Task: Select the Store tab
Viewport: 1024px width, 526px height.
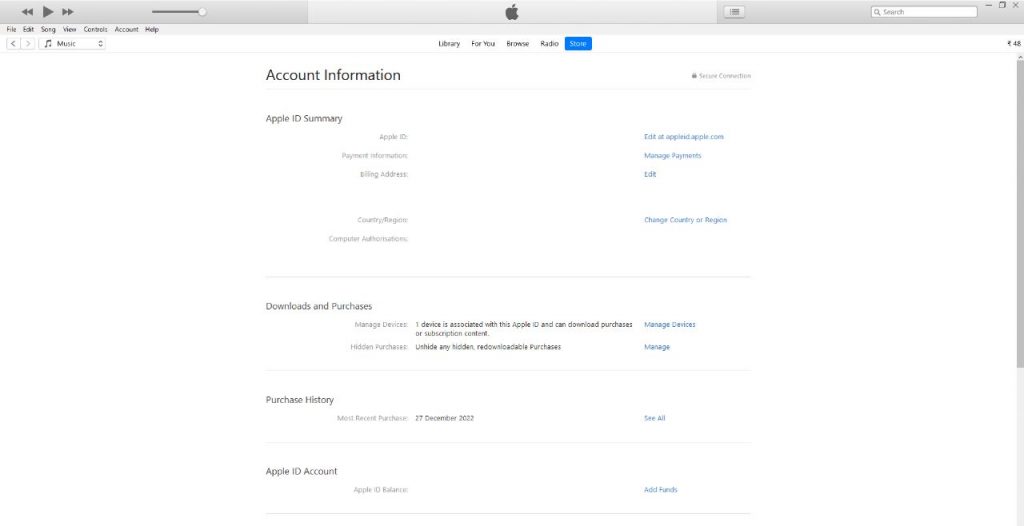Action: click(578, 44)
